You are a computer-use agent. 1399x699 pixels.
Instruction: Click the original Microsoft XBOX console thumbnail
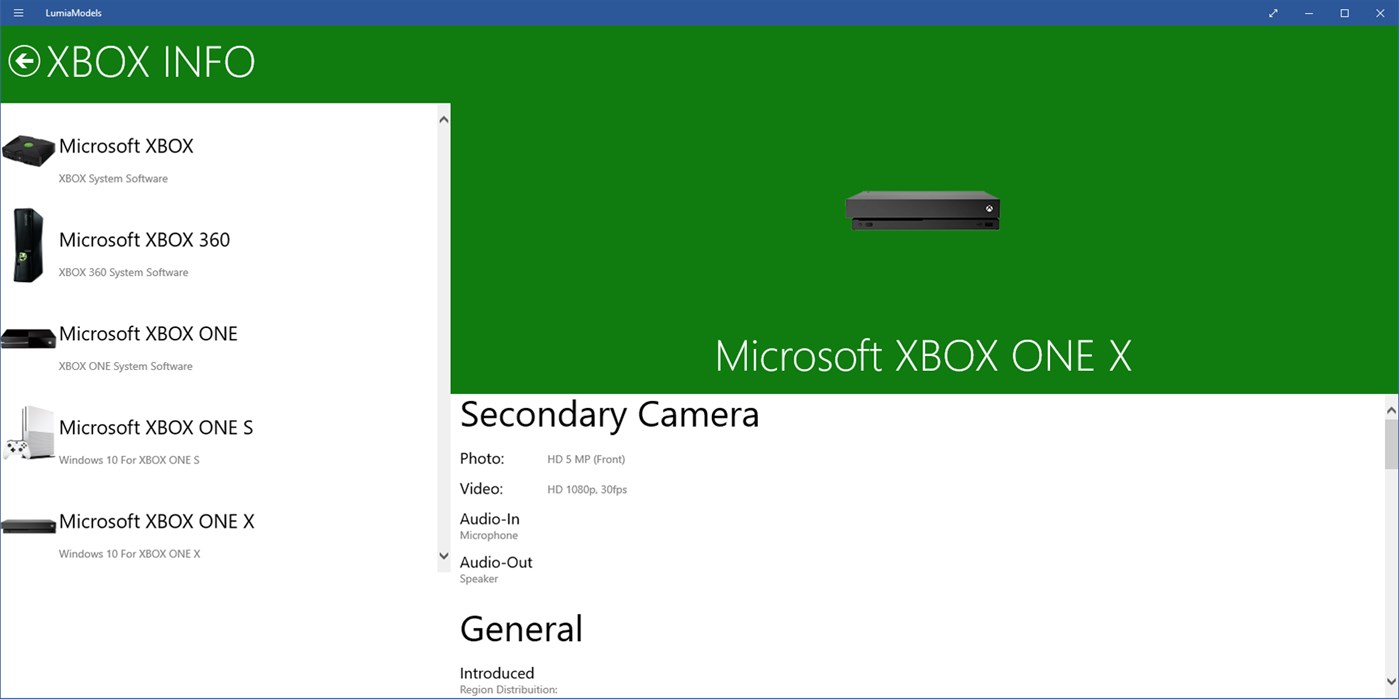coord(28,150)
